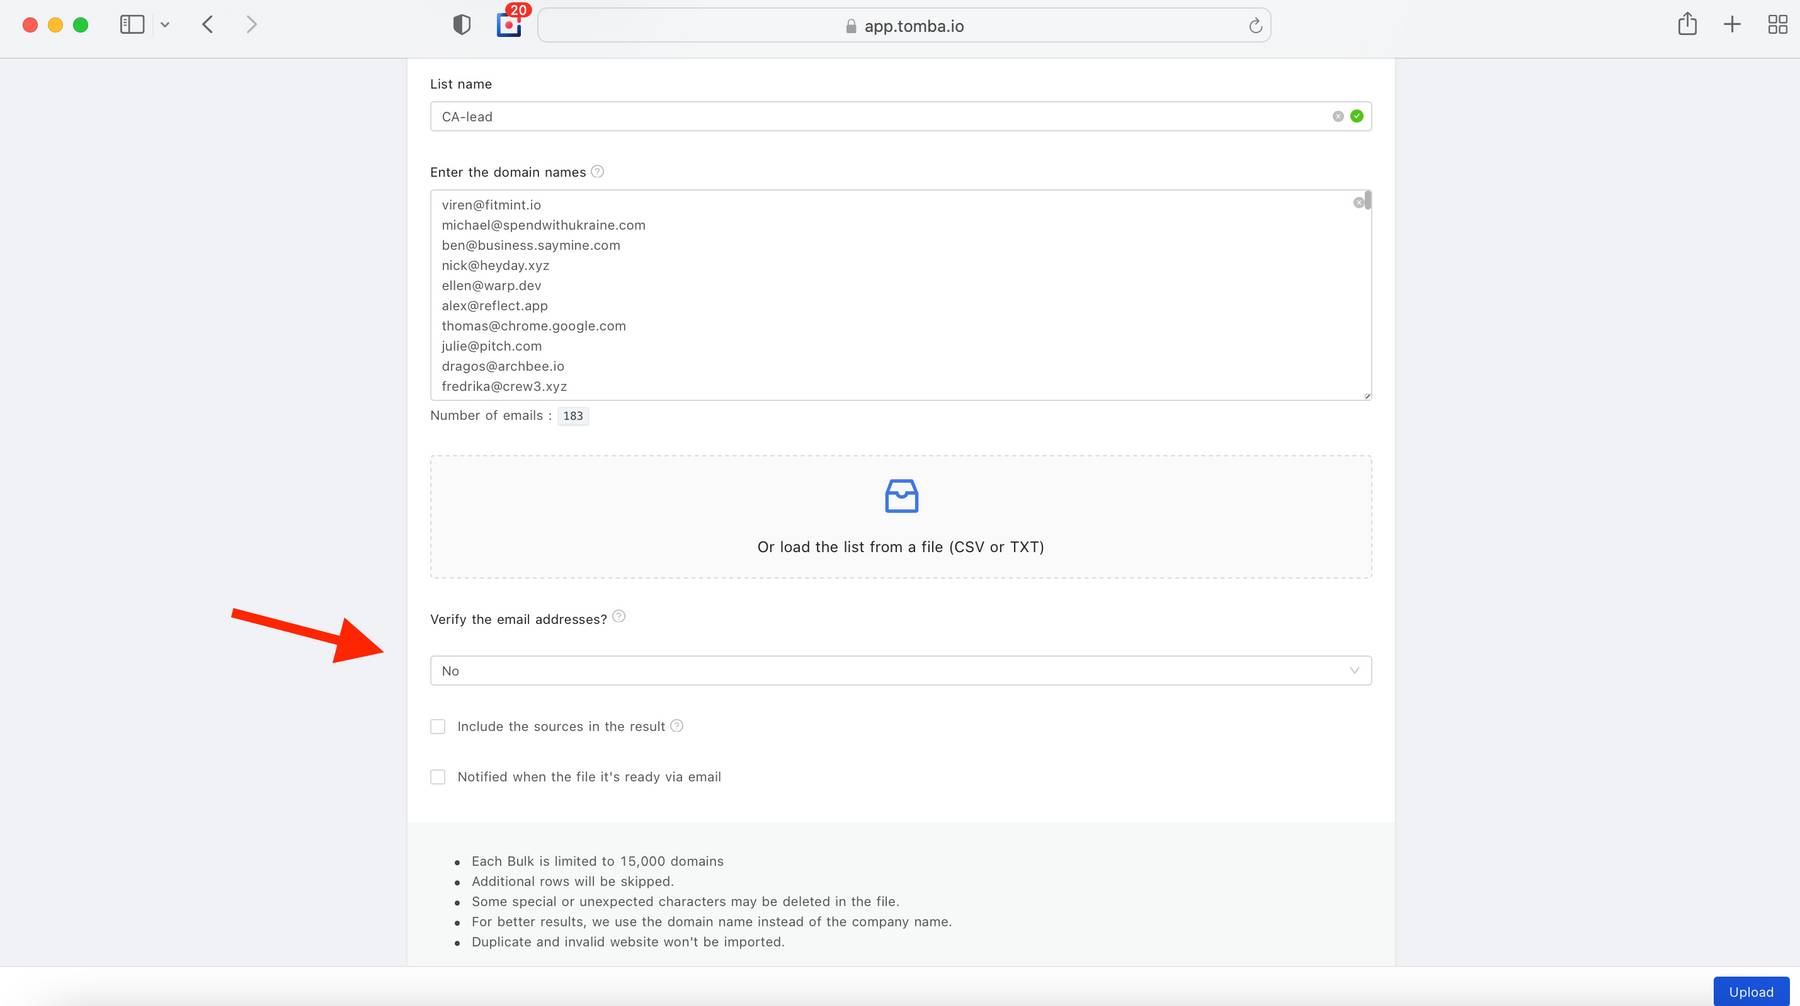Expand the dropdown chevron next to No
Image resolution: width=1800 pixels, height=1006 pixels.
[x=1354, y=671]
